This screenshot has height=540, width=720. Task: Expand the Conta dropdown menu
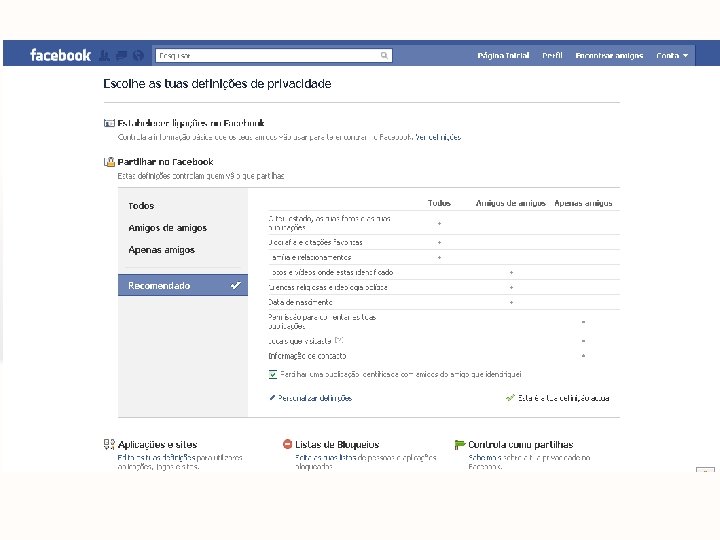click(672, 56)
